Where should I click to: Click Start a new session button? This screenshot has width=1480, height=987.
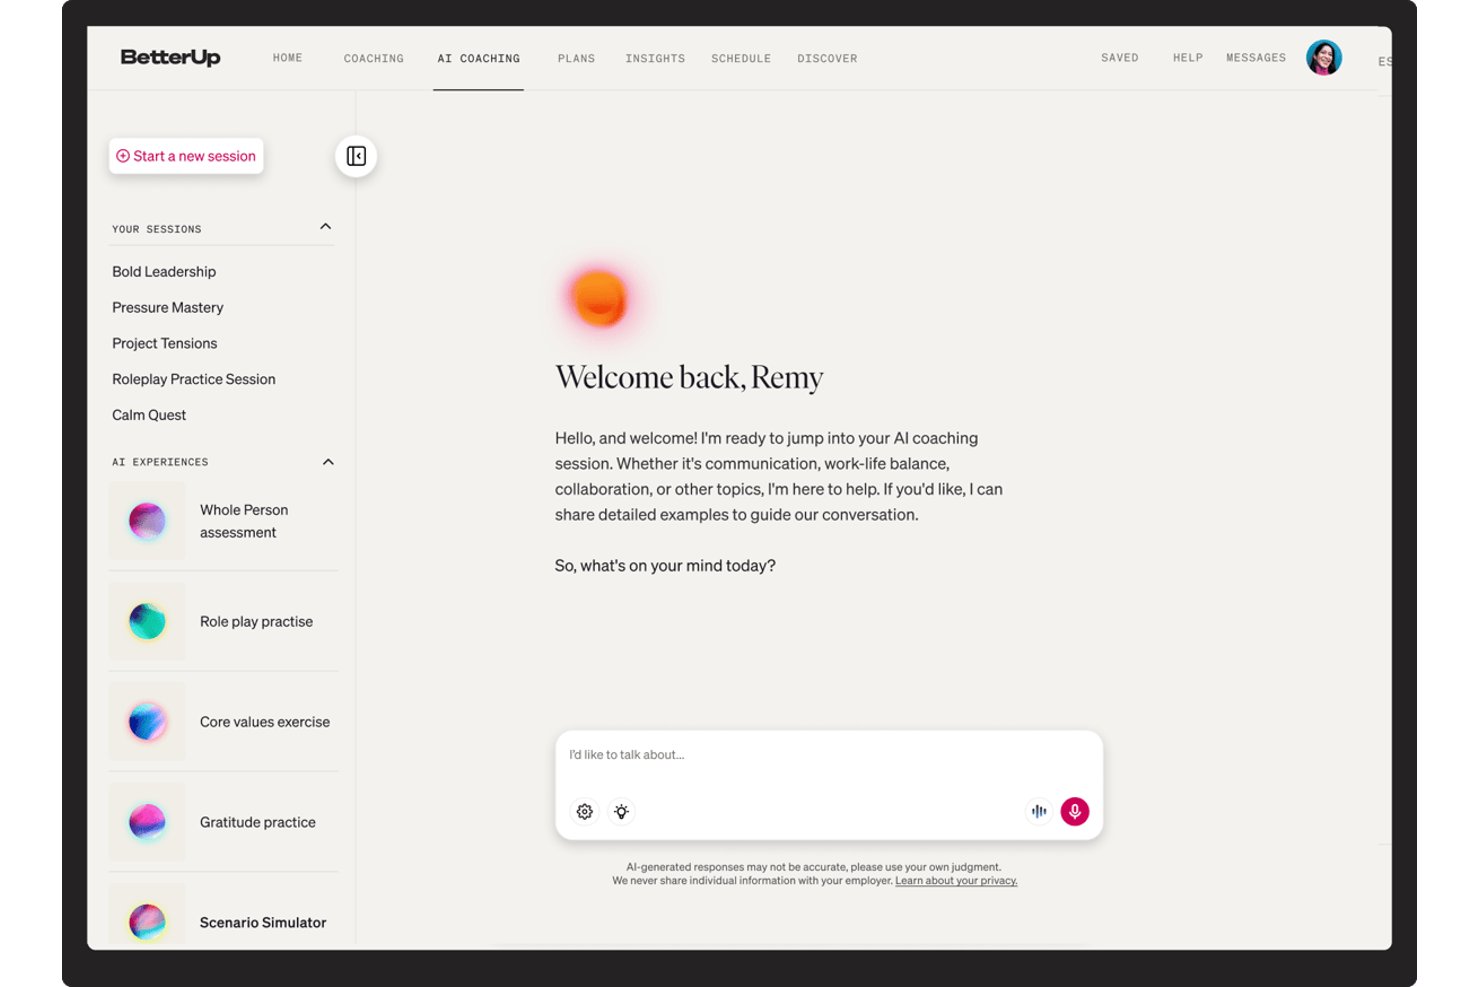[x=186, y=156]
